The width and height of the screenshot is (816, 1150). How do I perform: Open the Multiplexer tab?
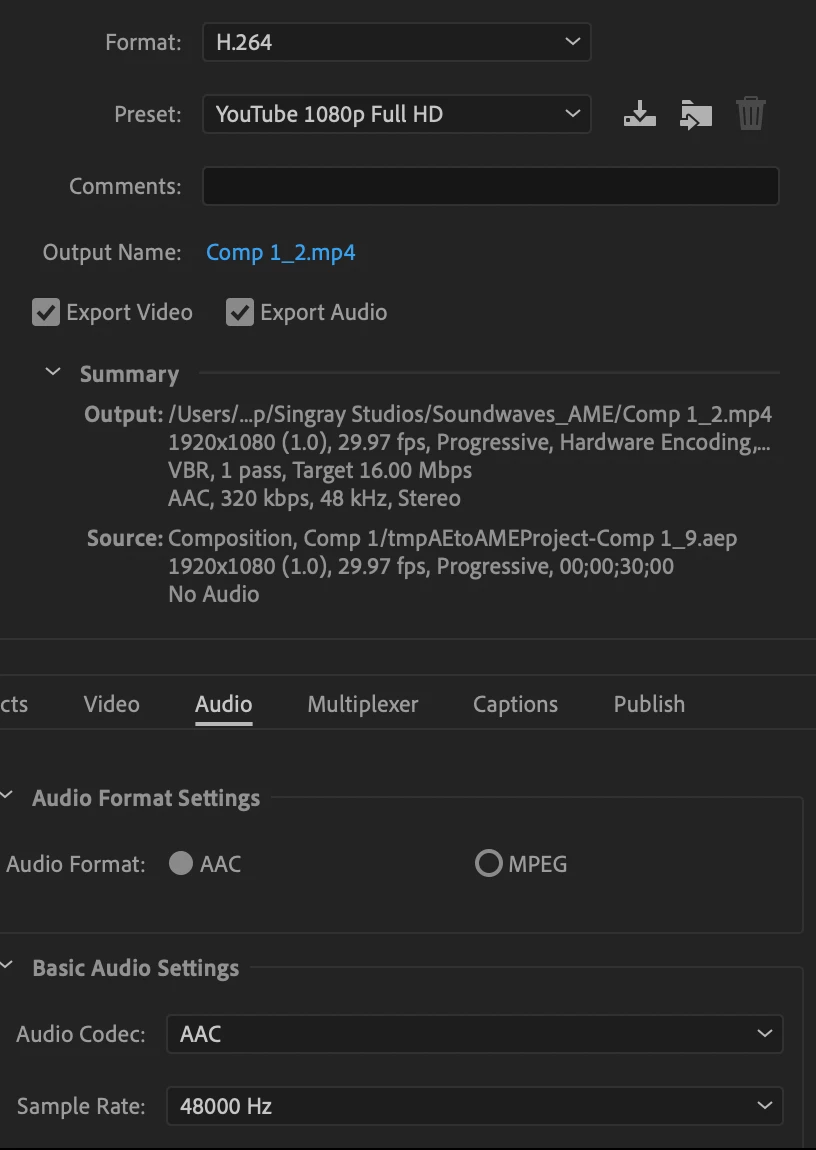[x=363, y=704]
